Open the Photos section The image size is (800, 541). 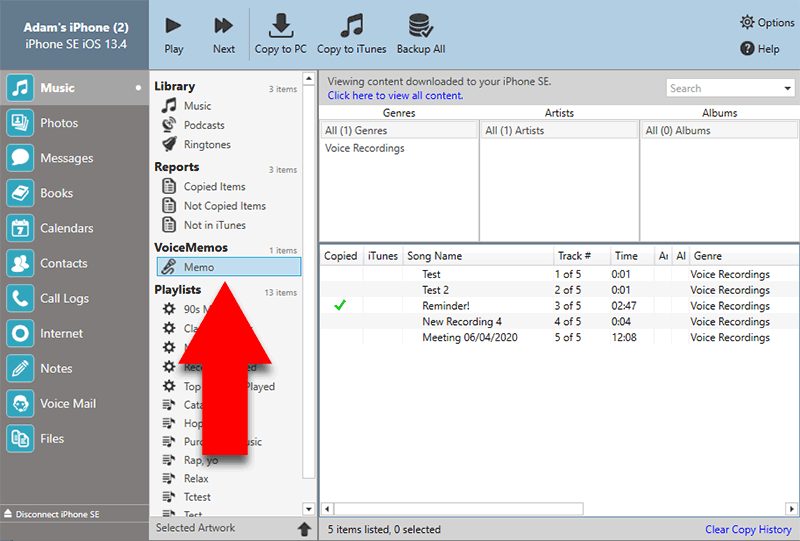(x=74, y=123)
